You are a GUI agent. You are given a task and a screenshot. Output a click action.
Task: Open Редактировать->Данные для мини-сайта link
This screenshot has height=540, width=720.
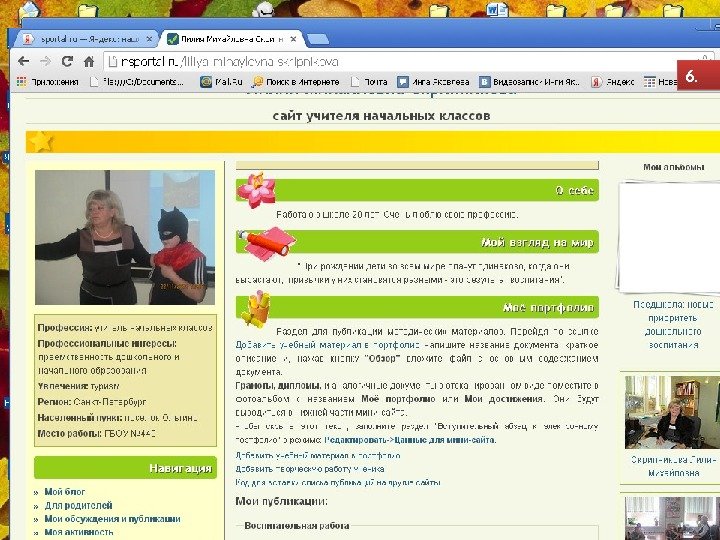[x=410, y=440]
